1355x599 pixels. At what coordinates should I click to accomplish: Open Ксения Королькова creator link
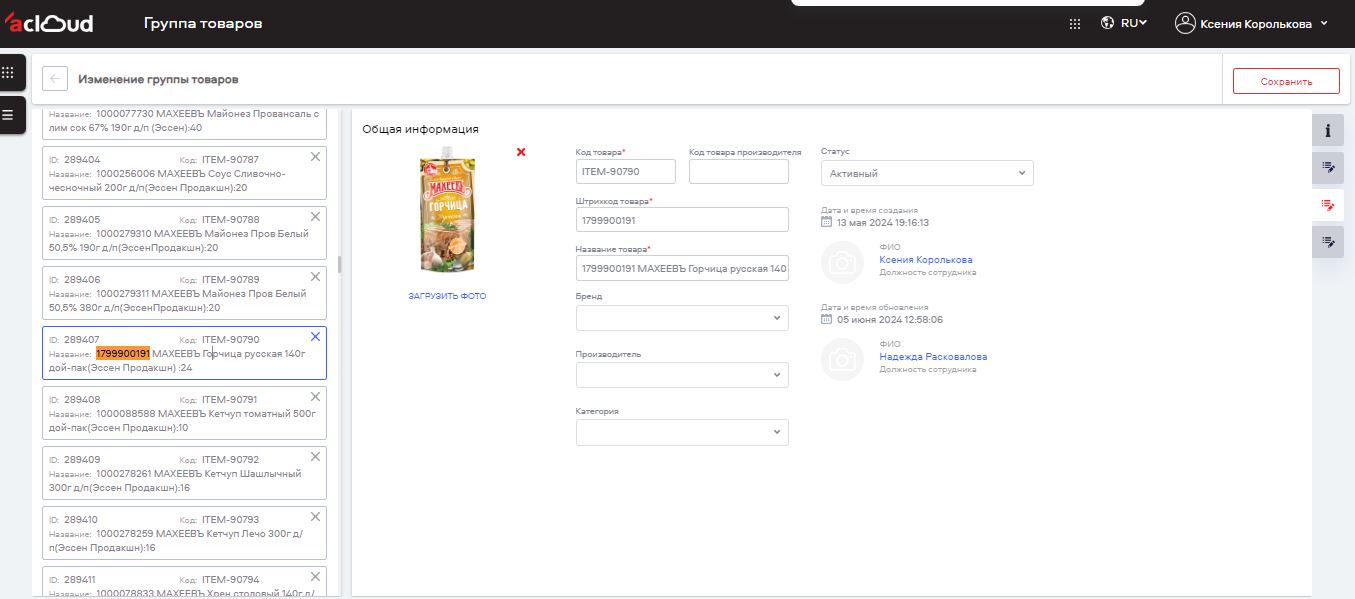pos(926,260)
